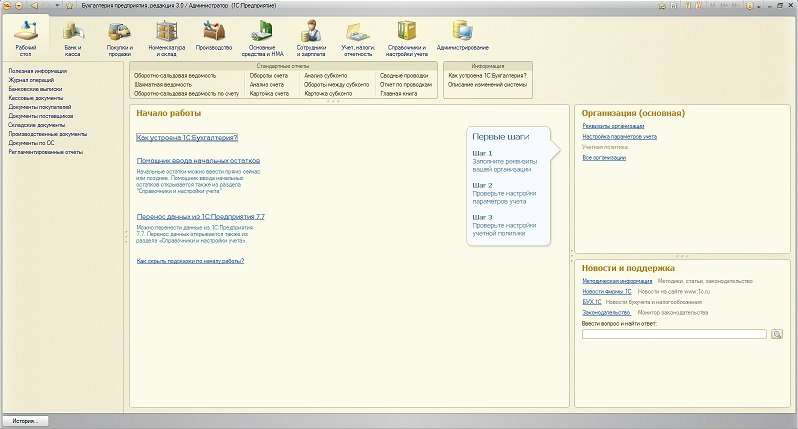Click the round info icon in title bar
The height and width of the screenshot is (429, 798).
749,6
